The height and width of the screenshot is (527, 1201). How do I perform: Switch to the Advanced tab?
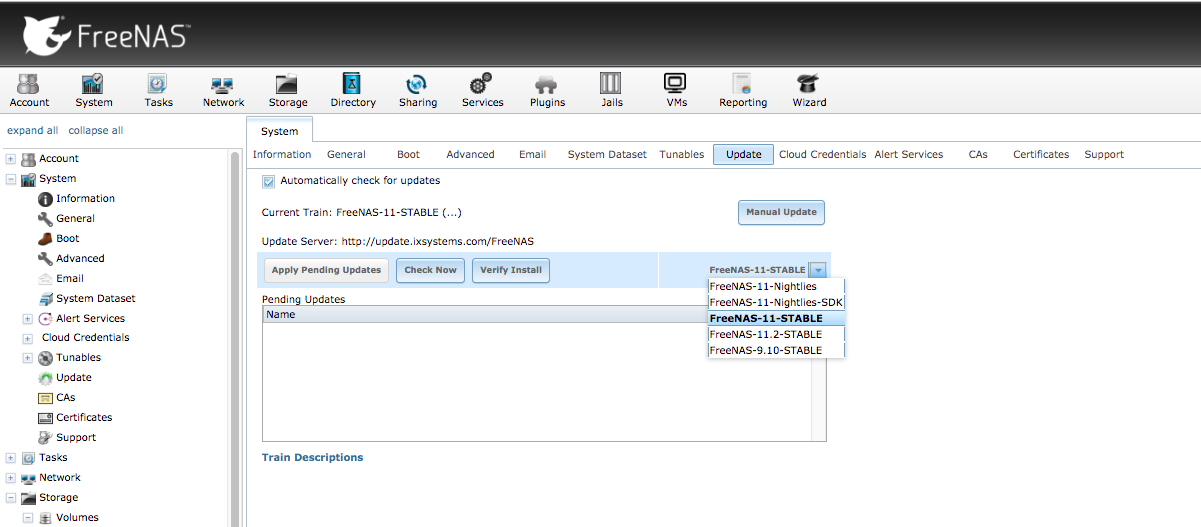click(x=470, y=154)
